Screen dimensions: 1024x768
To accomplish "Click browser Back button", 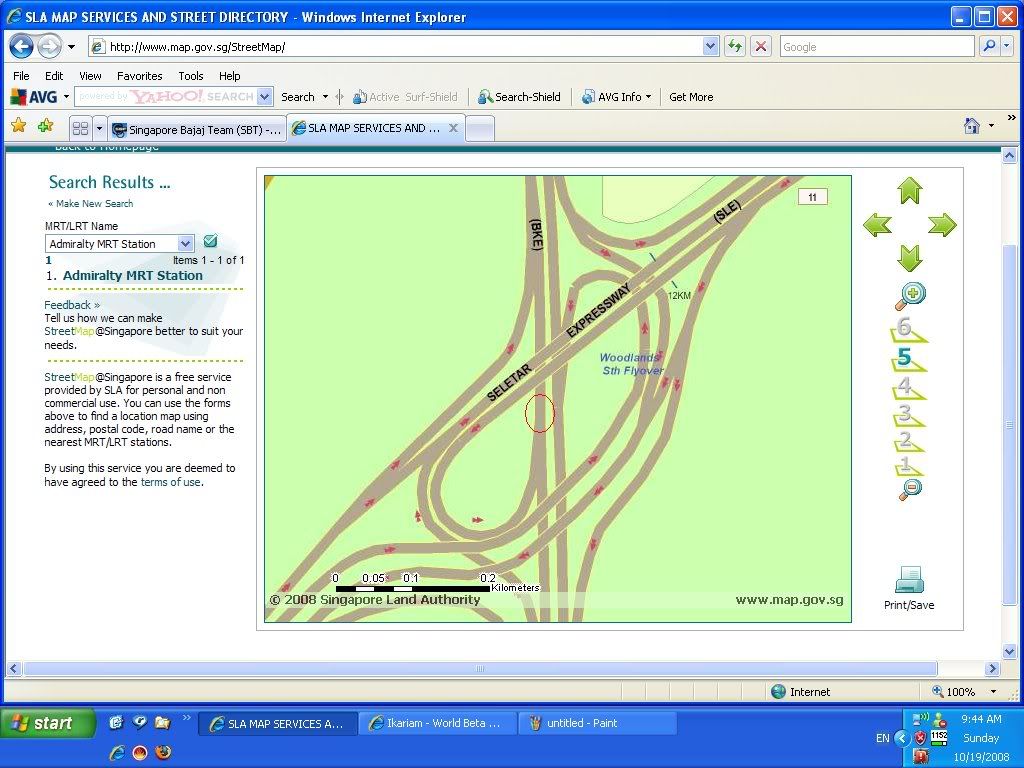I will coord(22,46).
